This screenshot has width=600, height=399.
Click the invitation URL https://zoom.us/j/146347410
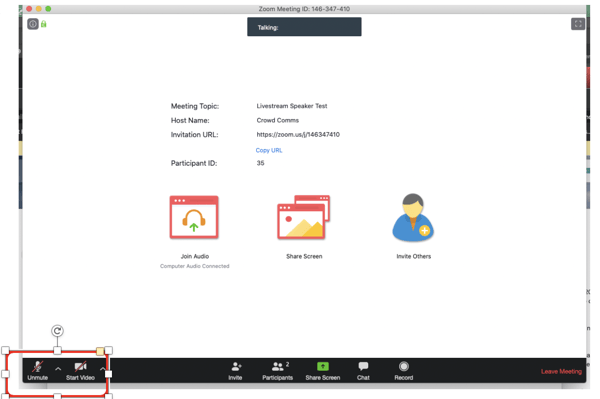[298, 135]
